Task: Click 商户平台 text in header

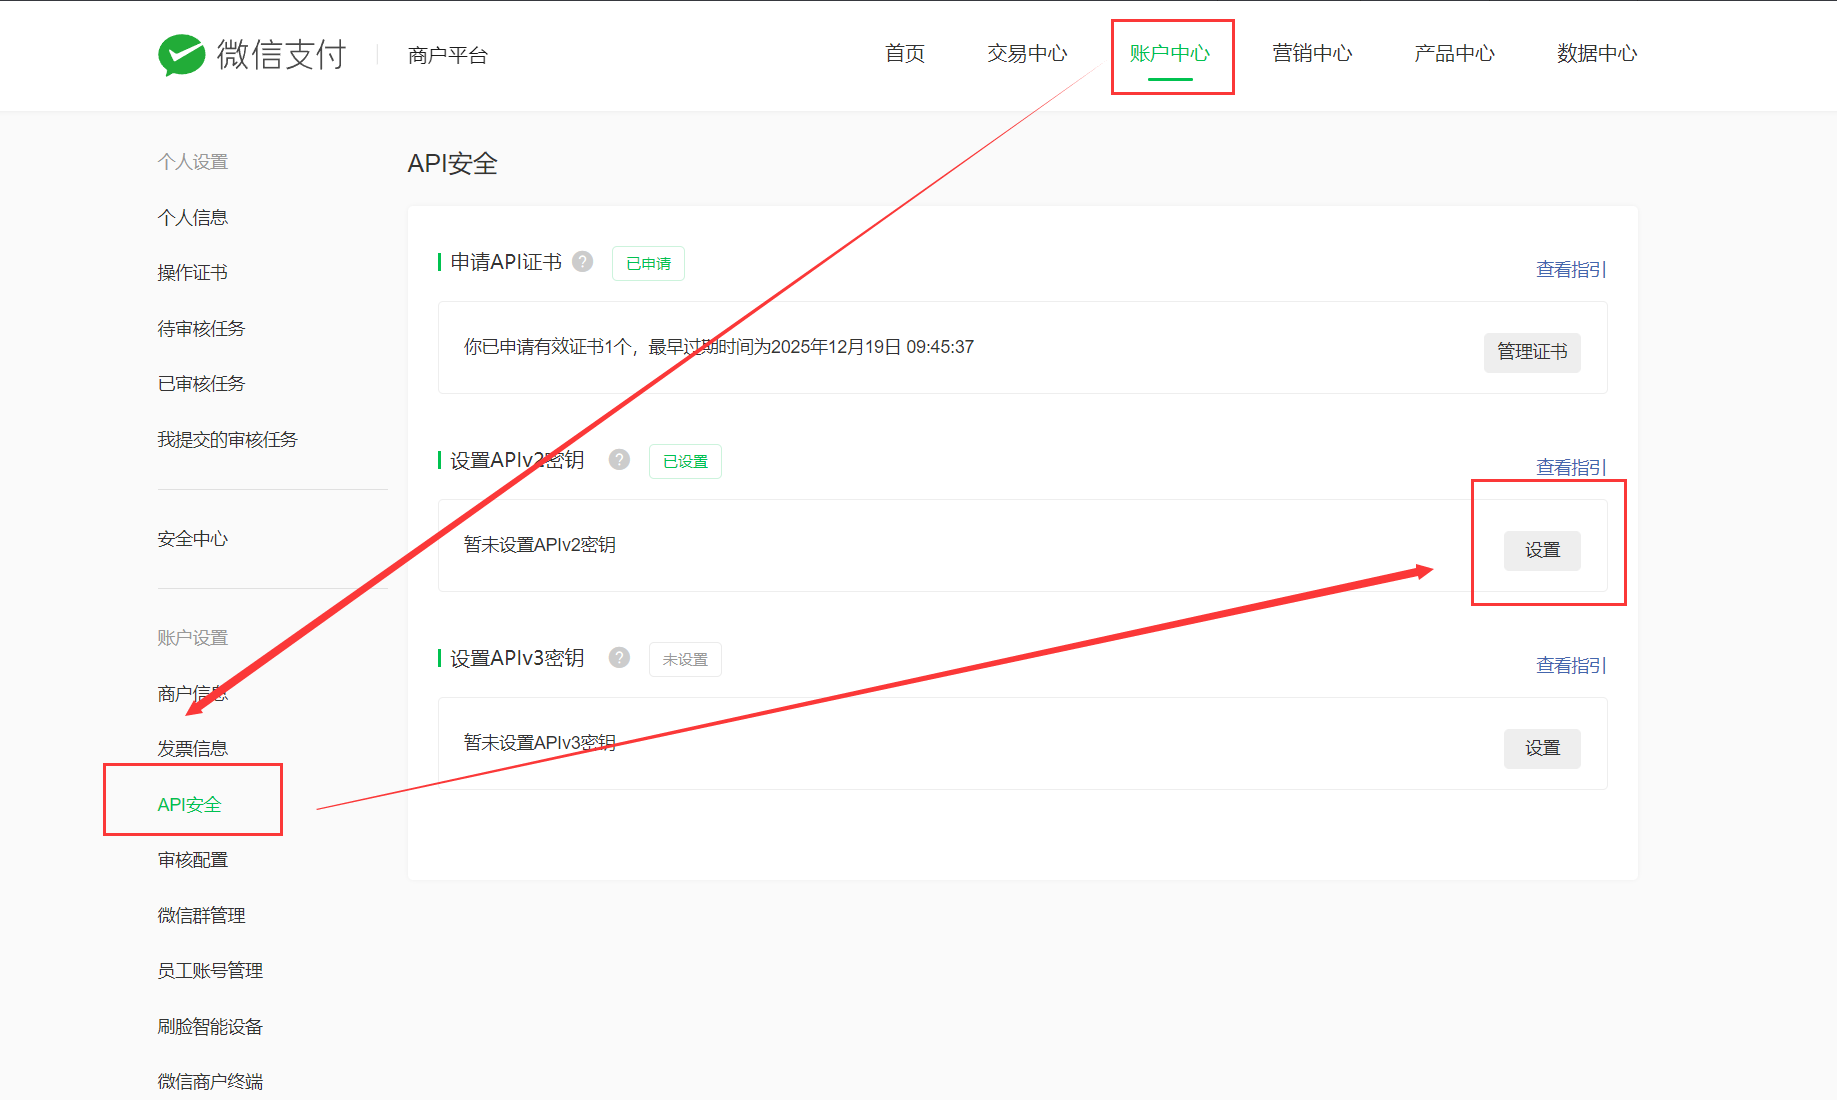Action: coord(447,56)
